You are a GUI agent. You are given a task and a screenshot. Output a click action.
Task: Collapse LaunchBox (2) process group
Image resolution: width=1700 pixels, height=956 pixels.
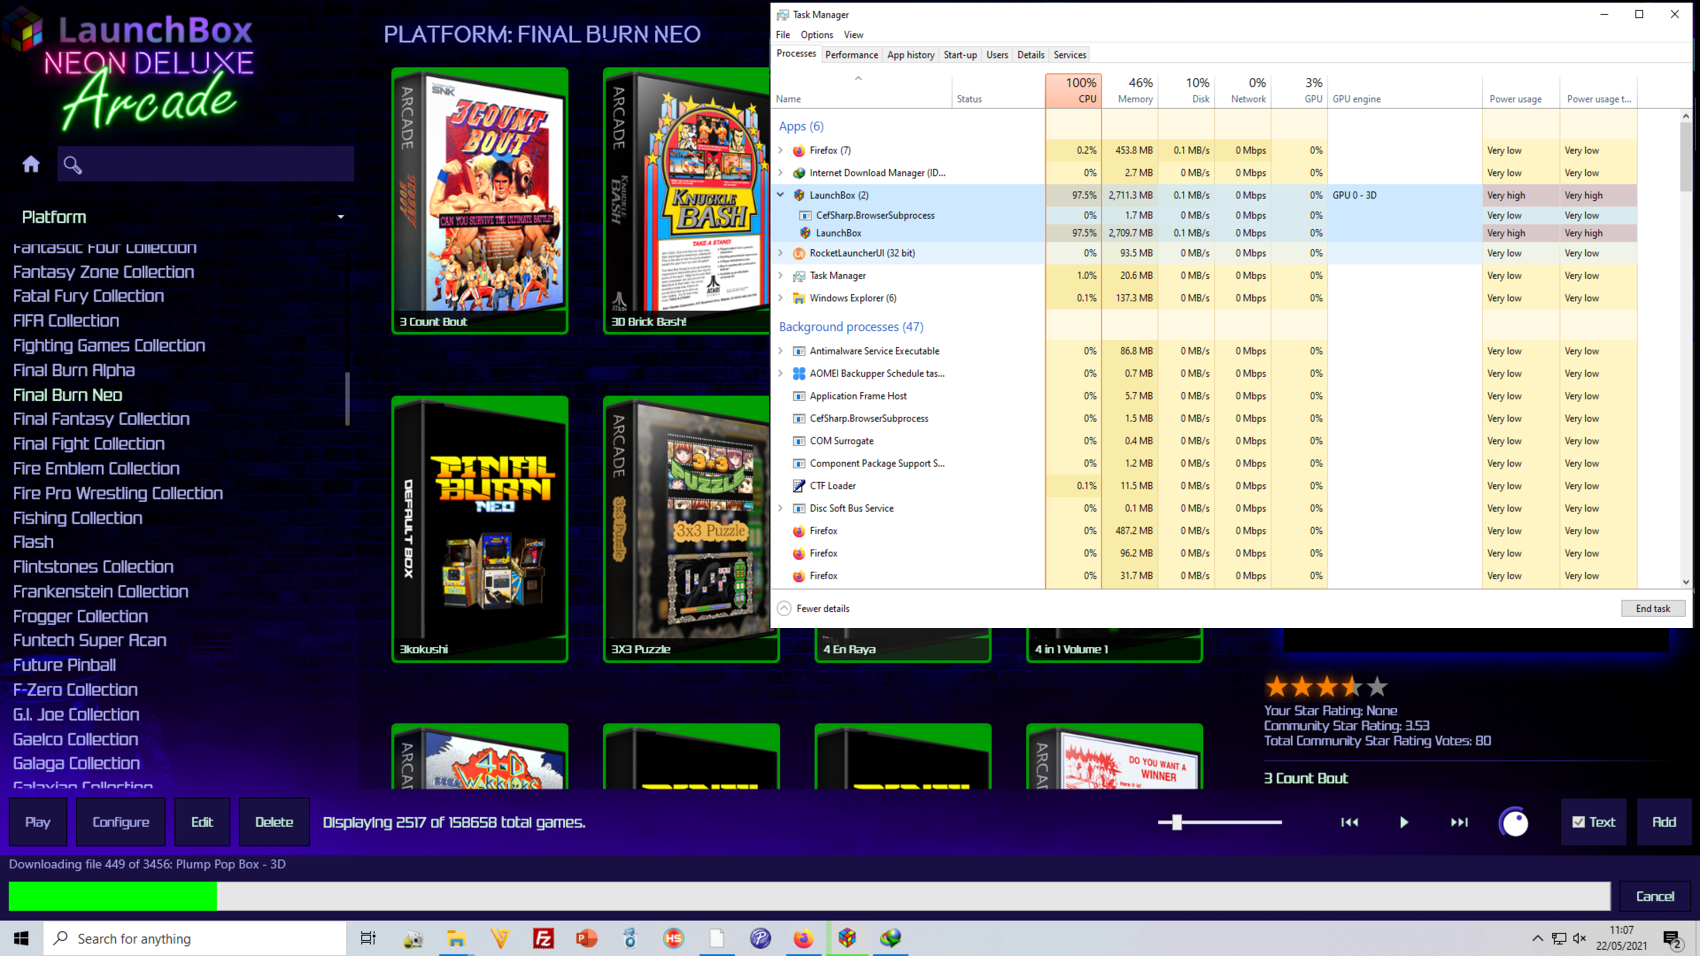[x=781, y=195]
